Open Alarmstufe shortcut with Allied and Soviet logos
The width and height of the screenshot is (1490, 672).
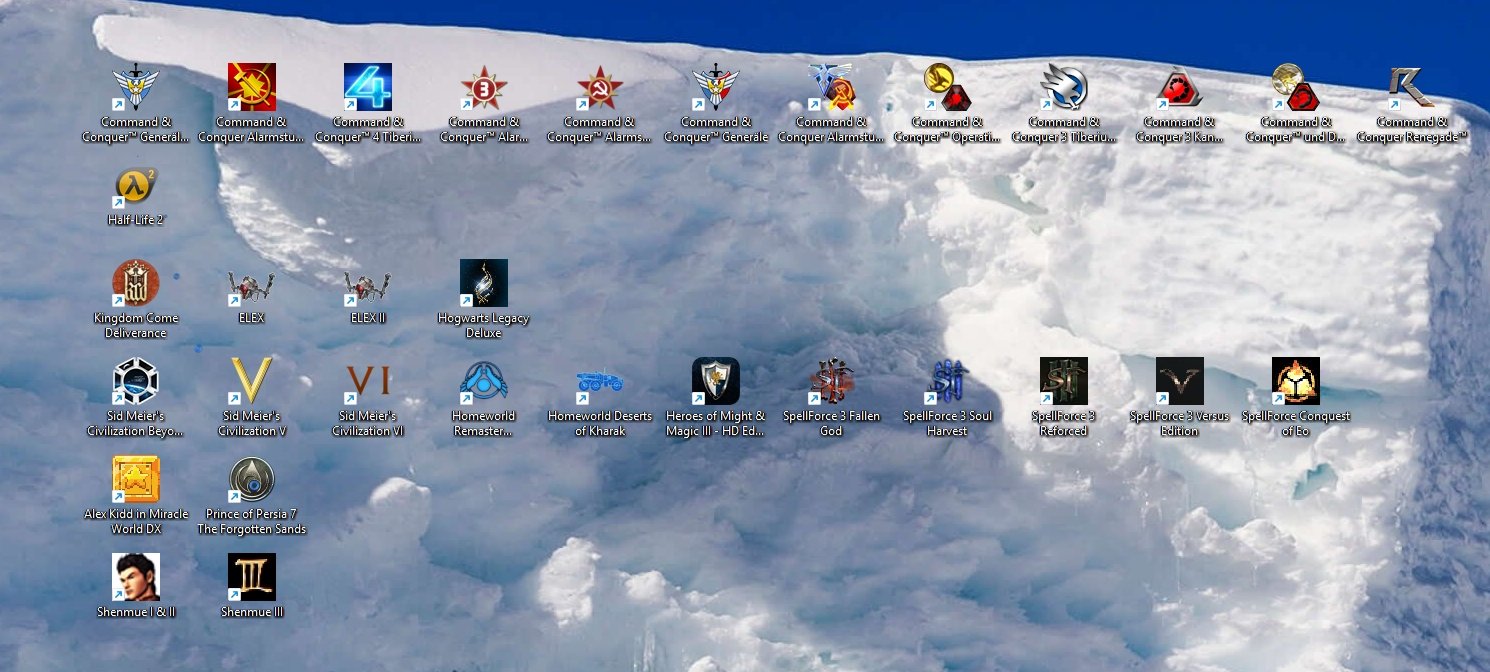[832, 87]
